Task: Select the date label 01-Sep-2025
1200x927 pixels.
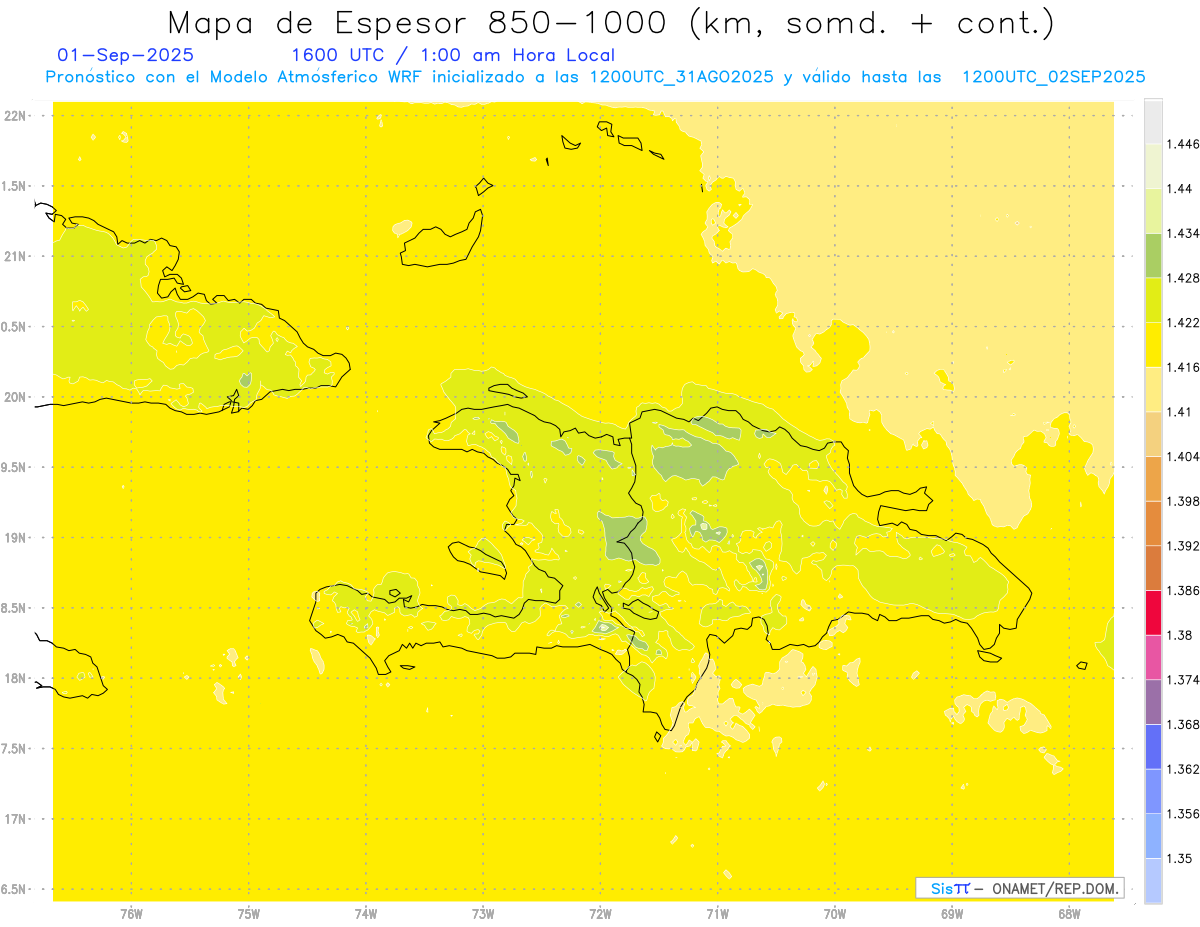Action: click(126, 55)
